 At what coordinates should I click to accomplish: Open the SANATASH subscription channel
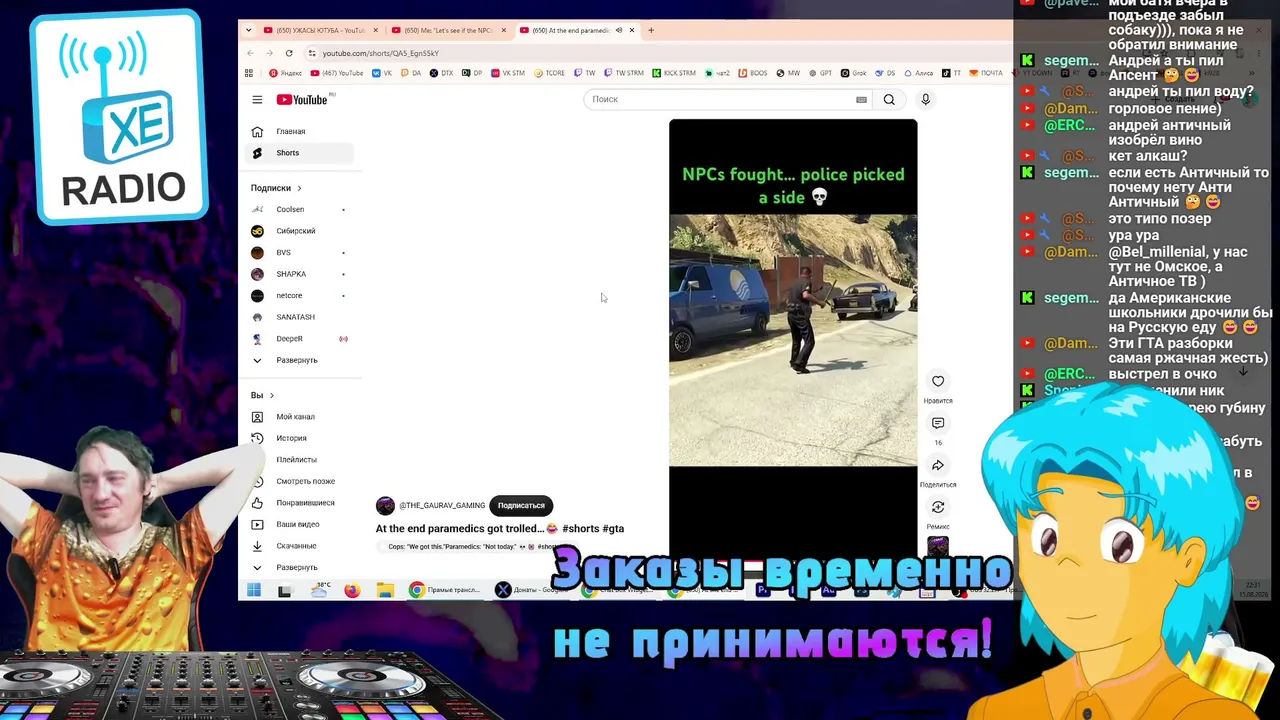(301, 317)
